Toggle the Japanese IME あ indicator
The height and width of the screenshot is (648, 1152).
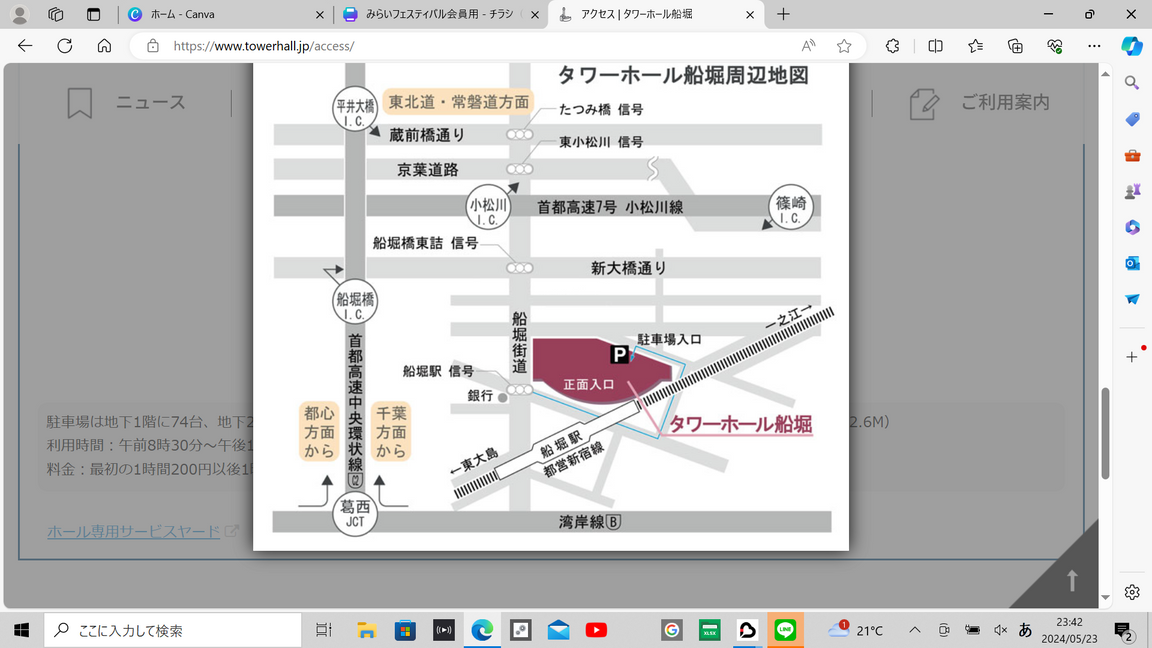[x=1026, y=630]
